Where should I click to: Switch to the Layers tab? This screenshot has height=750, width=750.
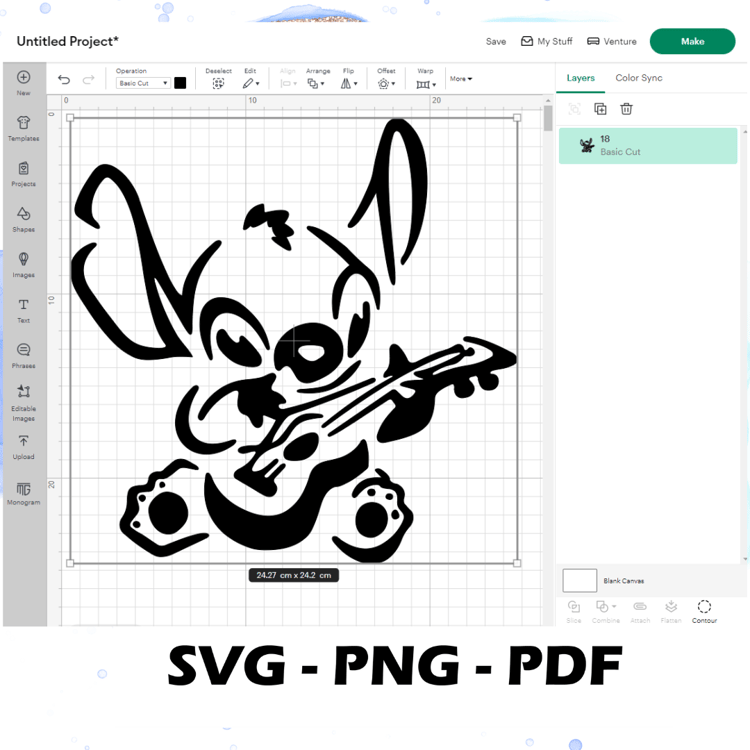(x=580, y=78)
